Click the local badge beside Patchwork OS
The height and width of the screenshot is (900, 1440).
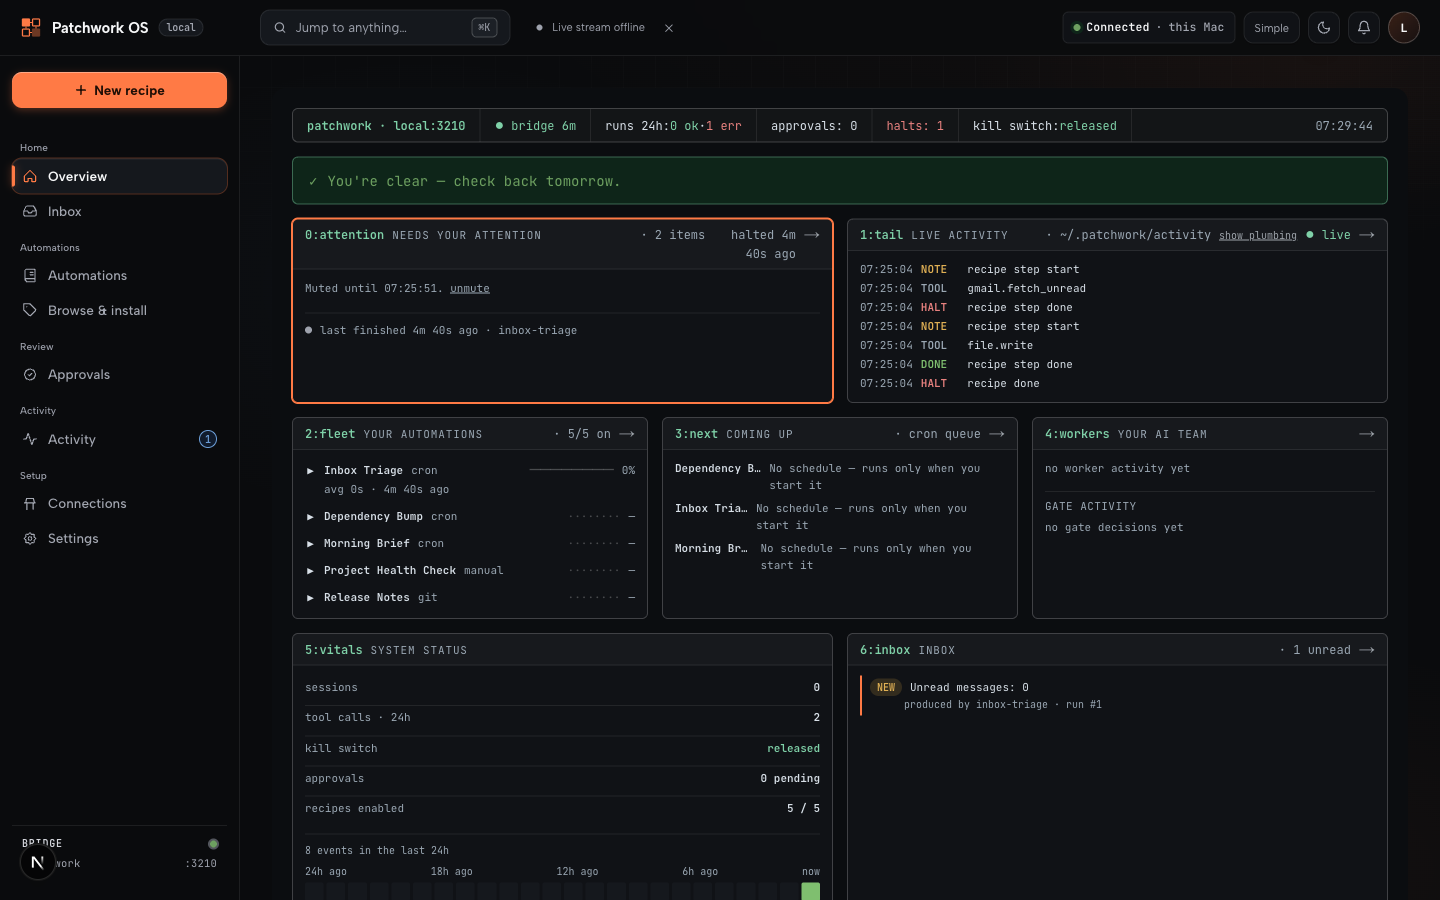tap(181, 28)
